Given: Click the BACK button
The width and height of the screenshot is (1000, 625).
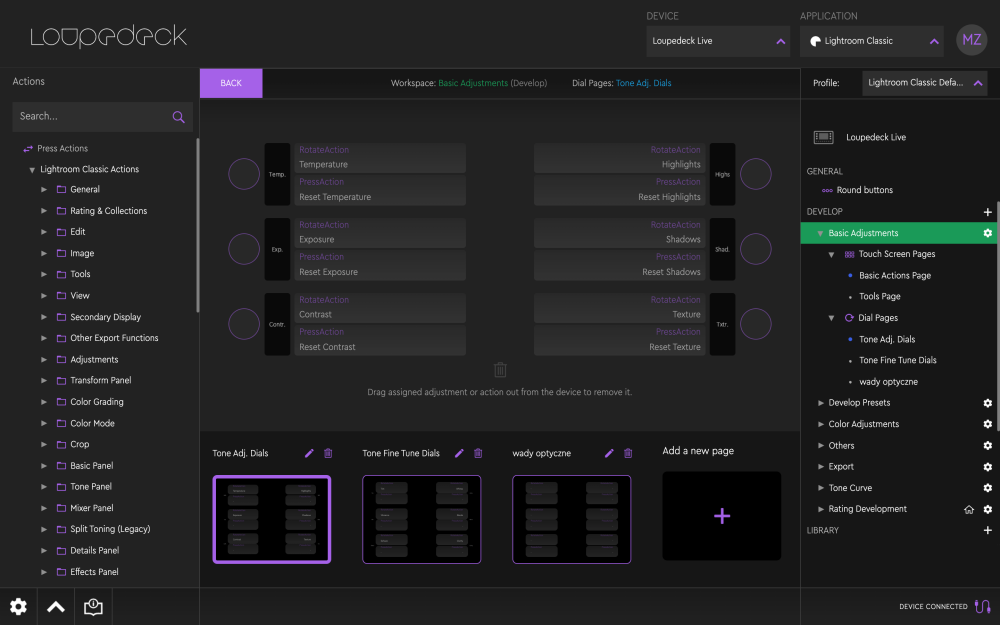Looking at the screenshot, I should click(231, 83).
